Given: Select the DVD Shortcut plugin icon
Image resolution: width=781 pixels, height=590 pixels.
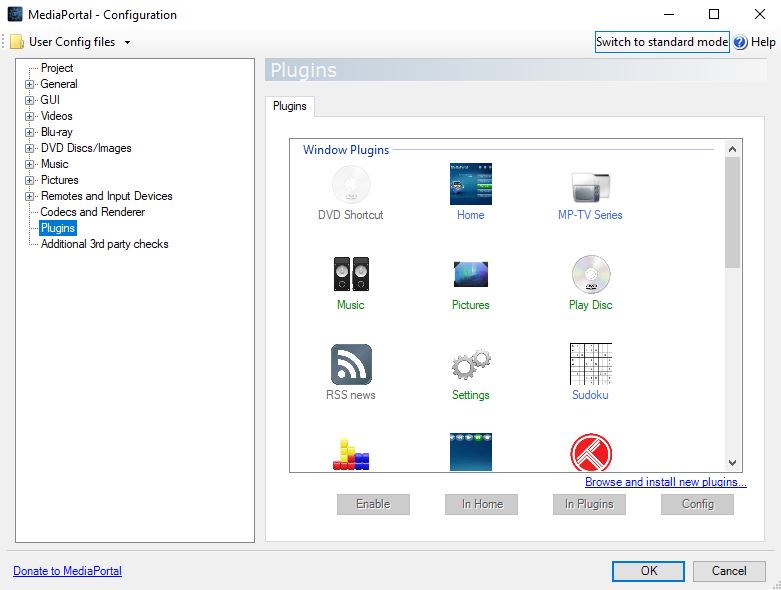Looking at the screenshot, I should 350,185.
